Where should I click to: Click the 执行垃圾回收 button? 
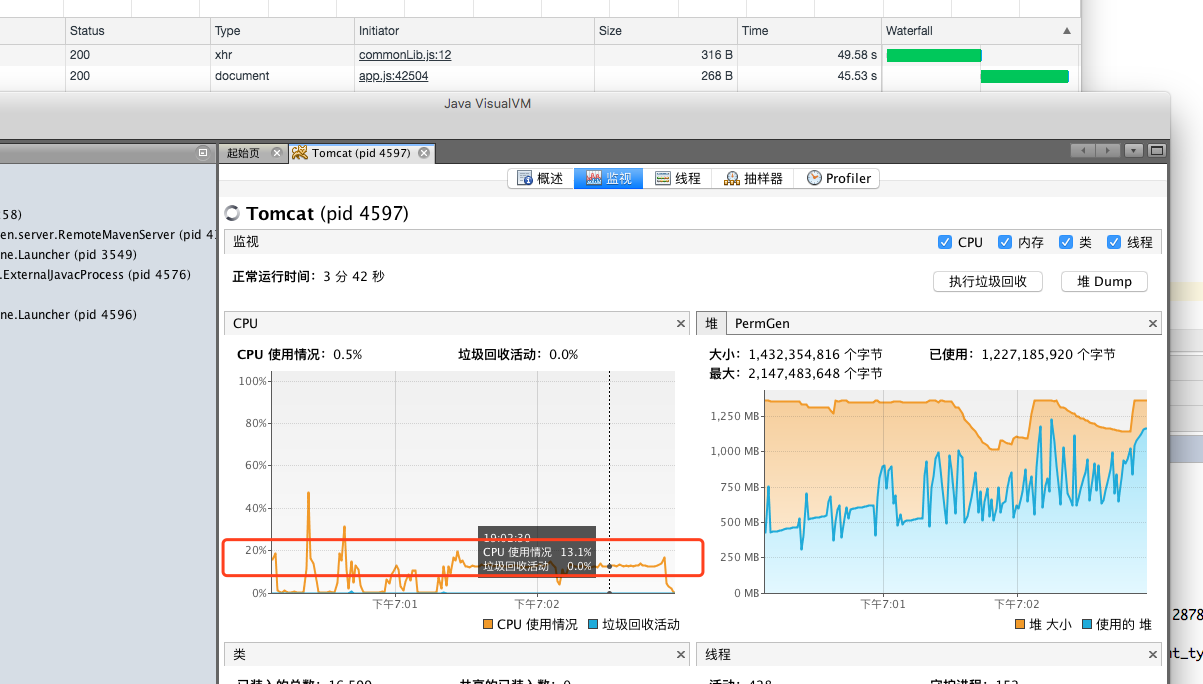tap(988, 281)
